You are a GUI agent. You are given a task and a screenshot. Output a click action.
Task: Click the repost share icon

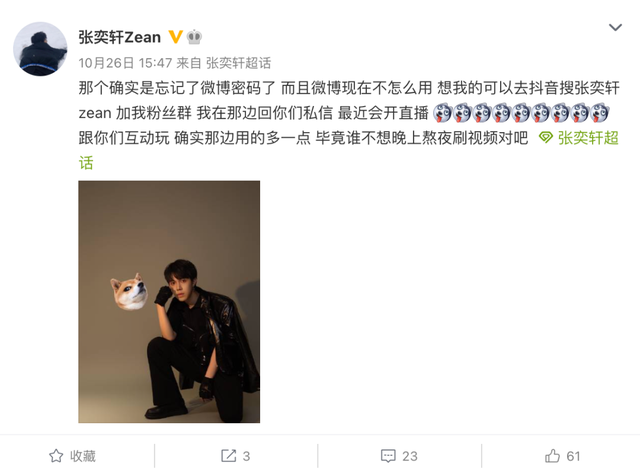[x=229, y=456]
